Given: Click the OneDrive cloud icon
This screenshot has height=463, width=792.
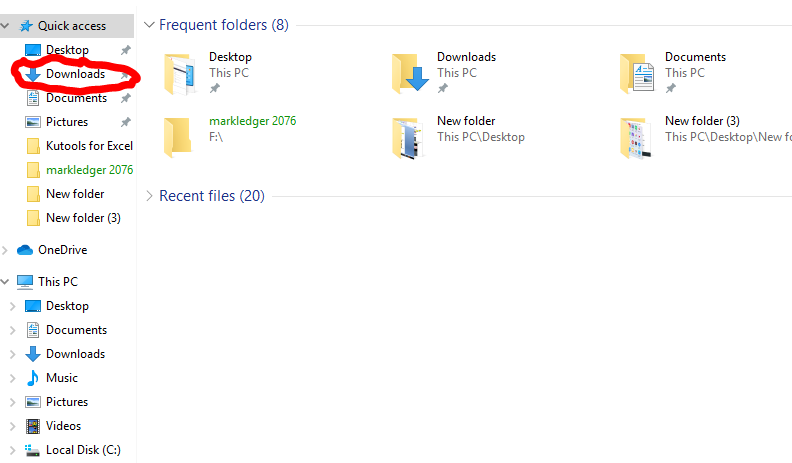Looking at the screenshot, I should (25, 250).
